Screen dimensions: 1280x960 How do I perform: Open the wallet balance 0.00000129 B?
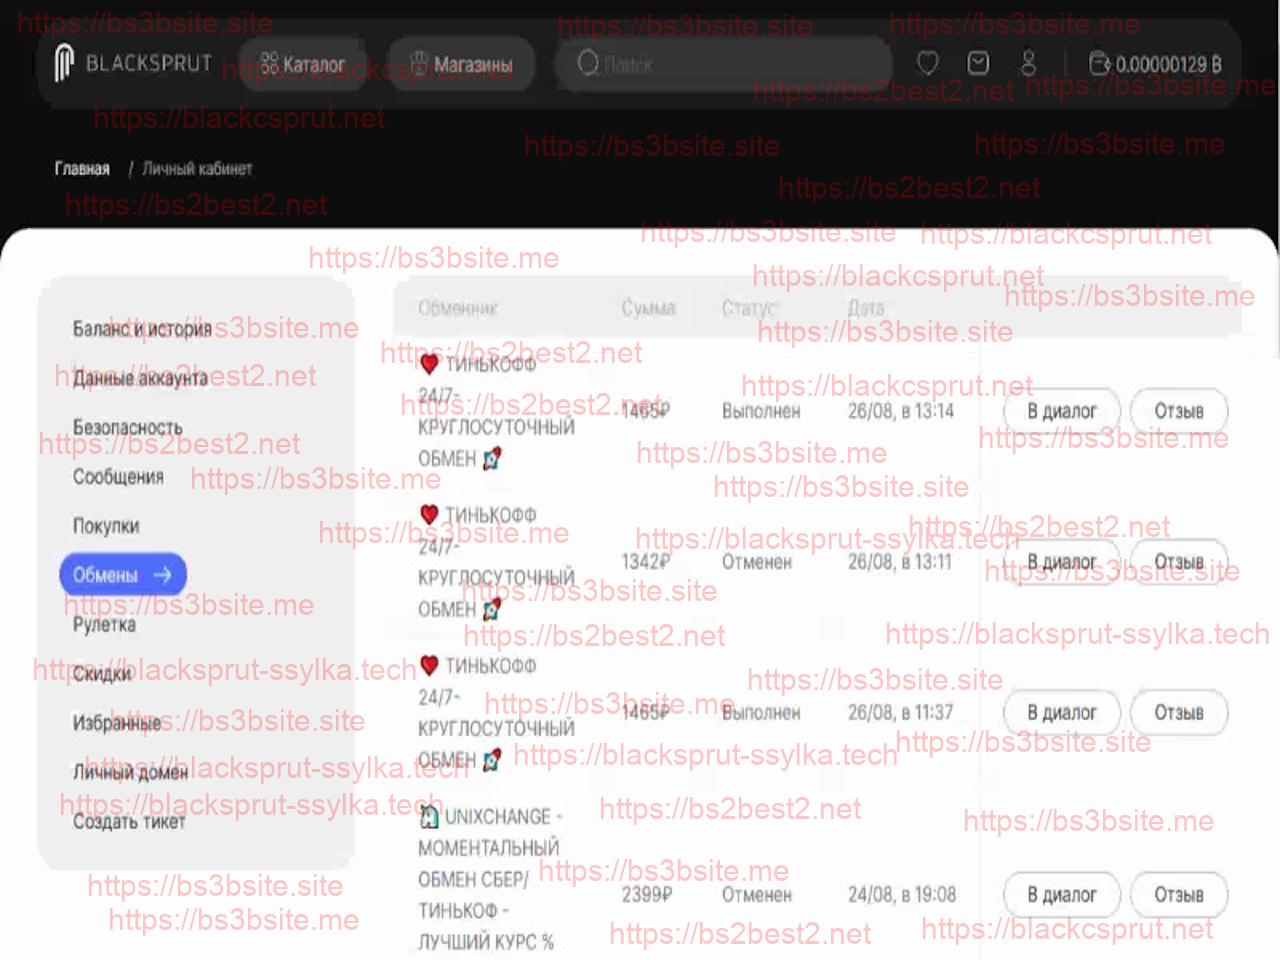(x=1155, y=64)
